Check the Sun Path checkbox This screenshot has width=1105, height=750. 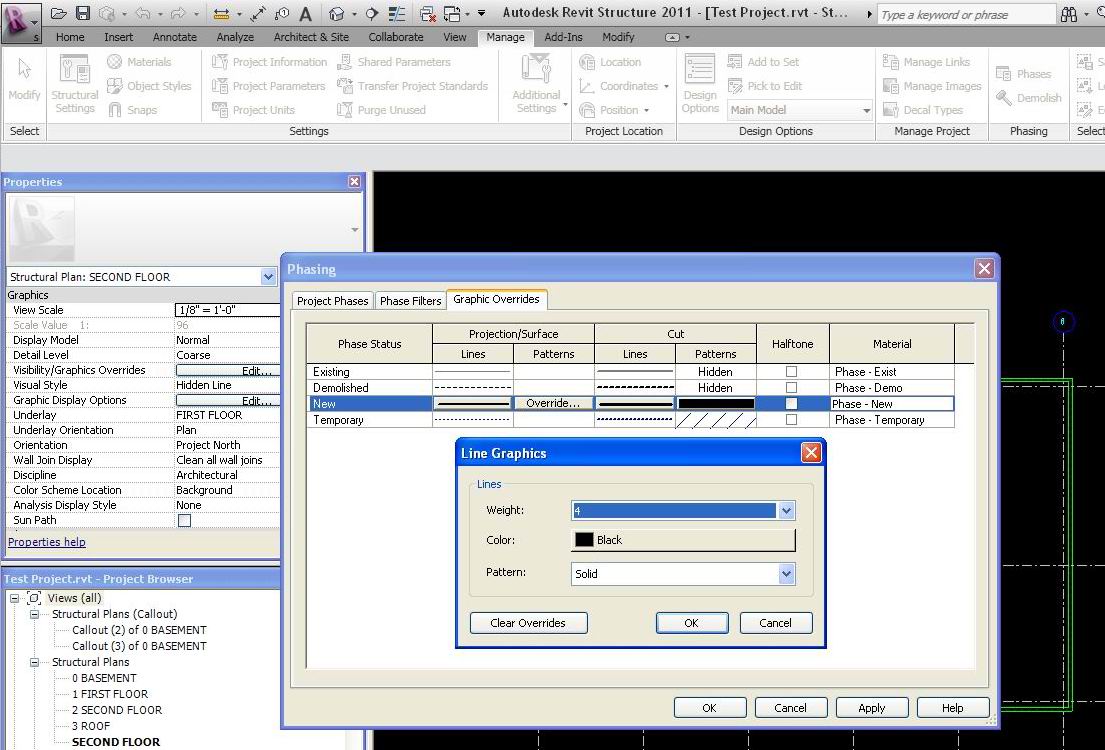pyautogui.click(x=184, y=521)
